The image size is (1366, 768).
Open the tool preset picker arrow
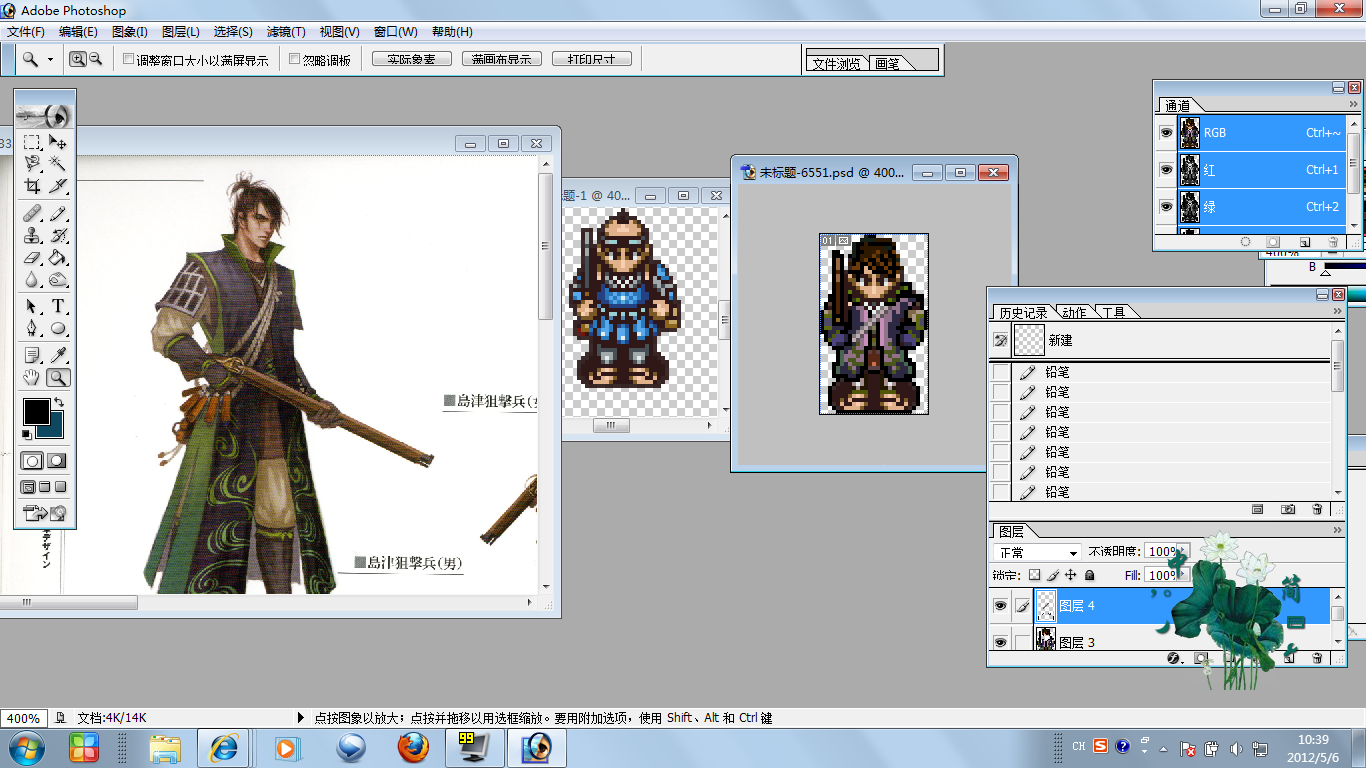pyautogui.click(x=50, y=60)
